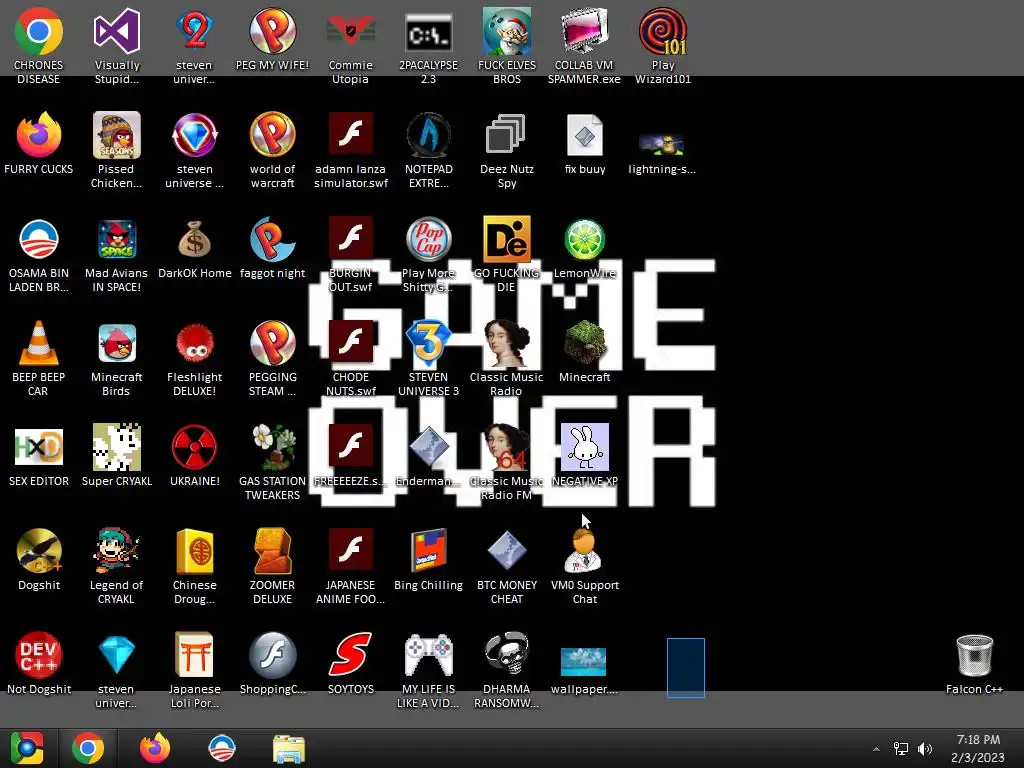Open the Falcon C++ recycle bin icon
Image resolution: width=1024 pixels, height=768 pixels.
[x=974, y=654]
